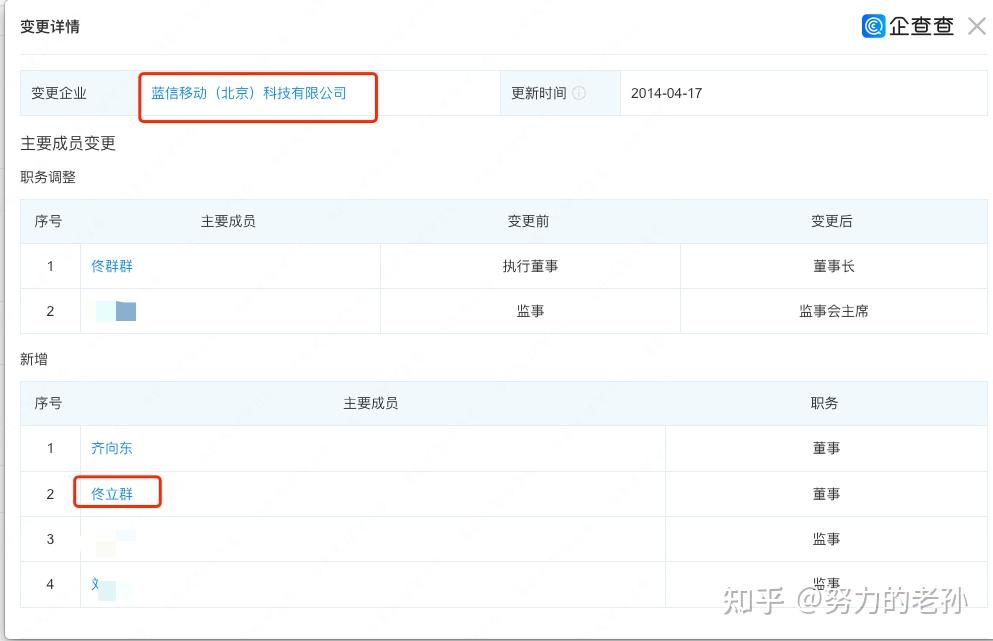Viewport: 993px width, 641px height.
Task: Select the 佟立群 member link
Action: pos(112,494)
